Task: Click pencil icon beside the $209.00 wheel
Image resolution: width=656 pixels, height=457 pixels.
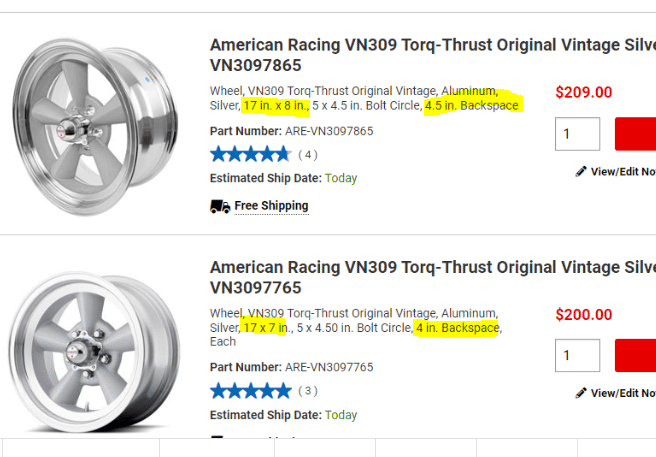Action: click(581, 171)
